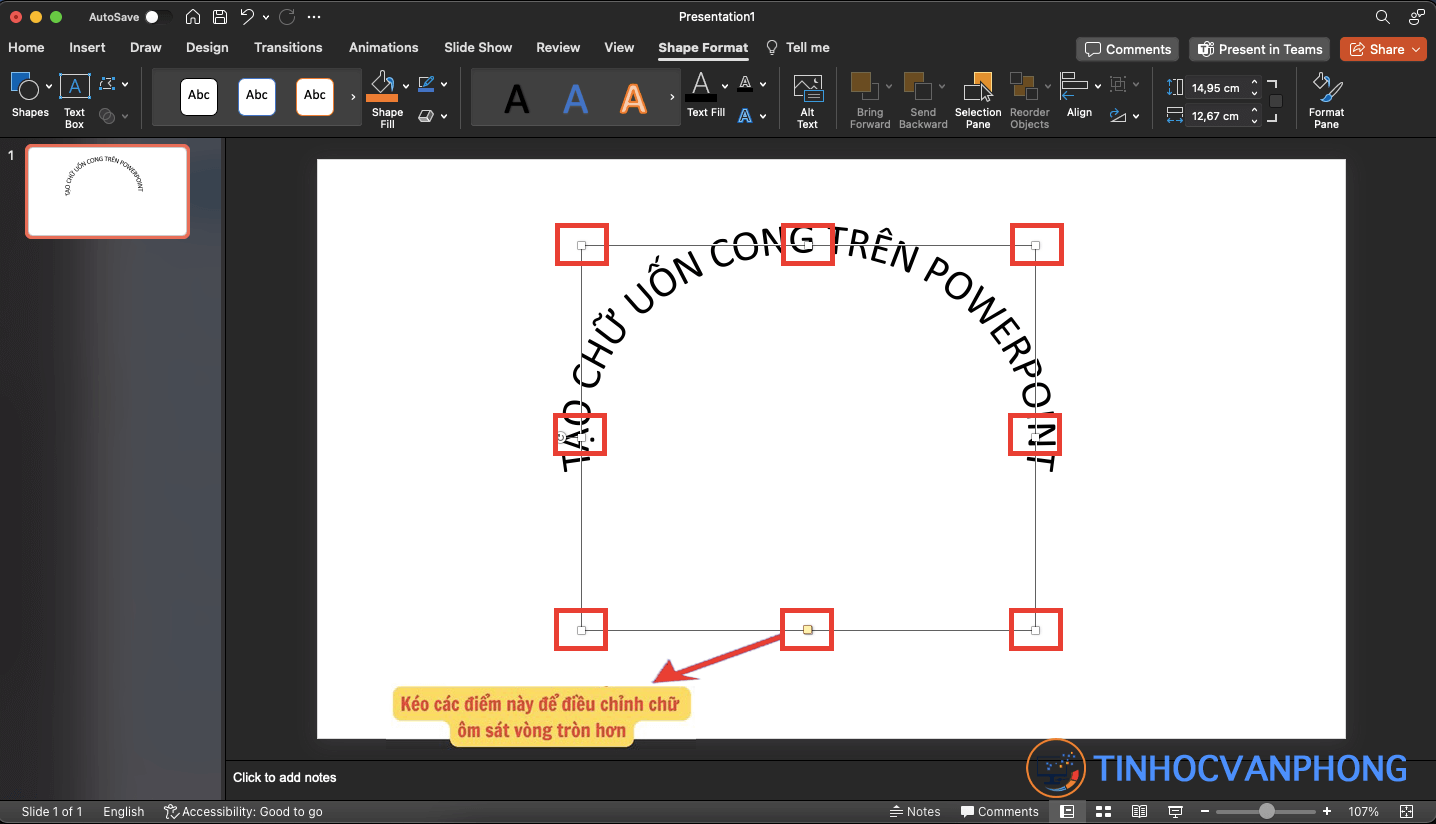Toggle Normal view button in status bar
This screenshot has width=1436, height=824.
(x=1067, y=811)
